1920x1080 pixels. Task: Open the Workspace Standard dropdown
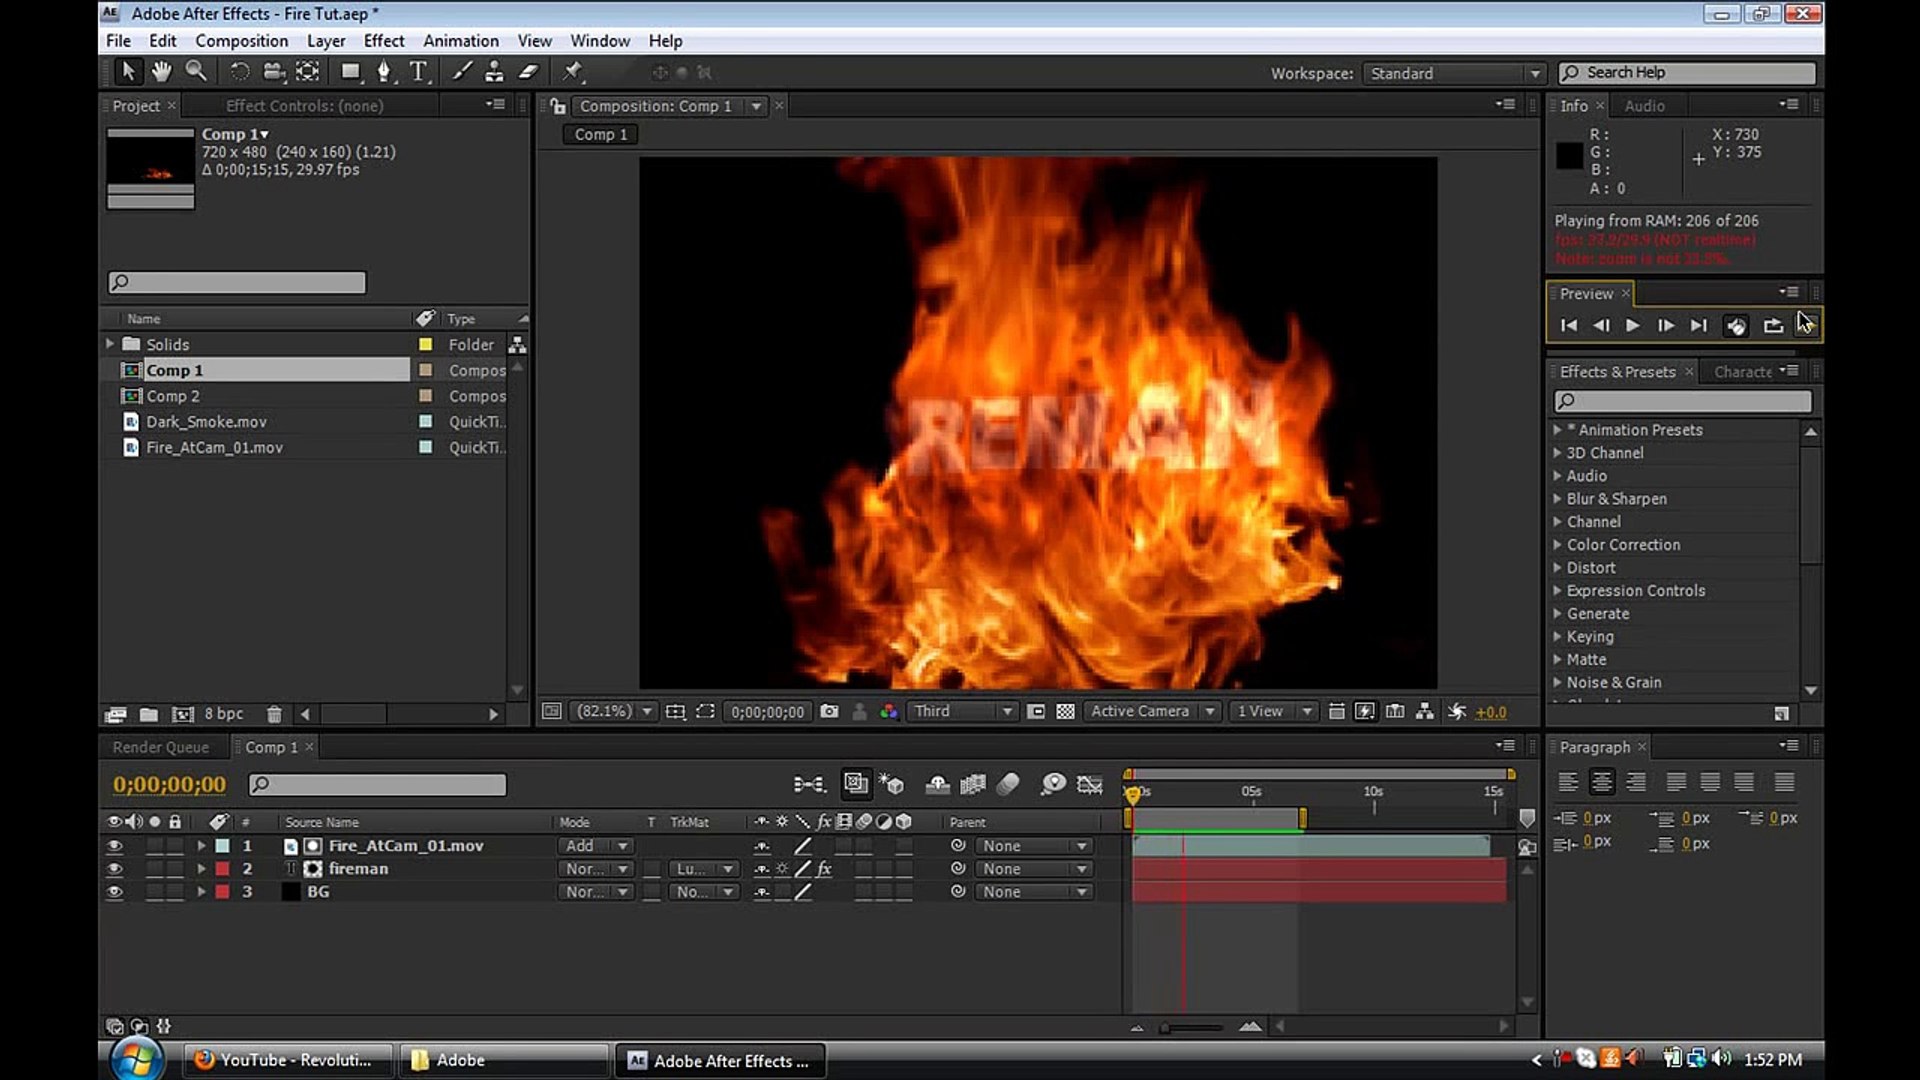point(1454,73)
